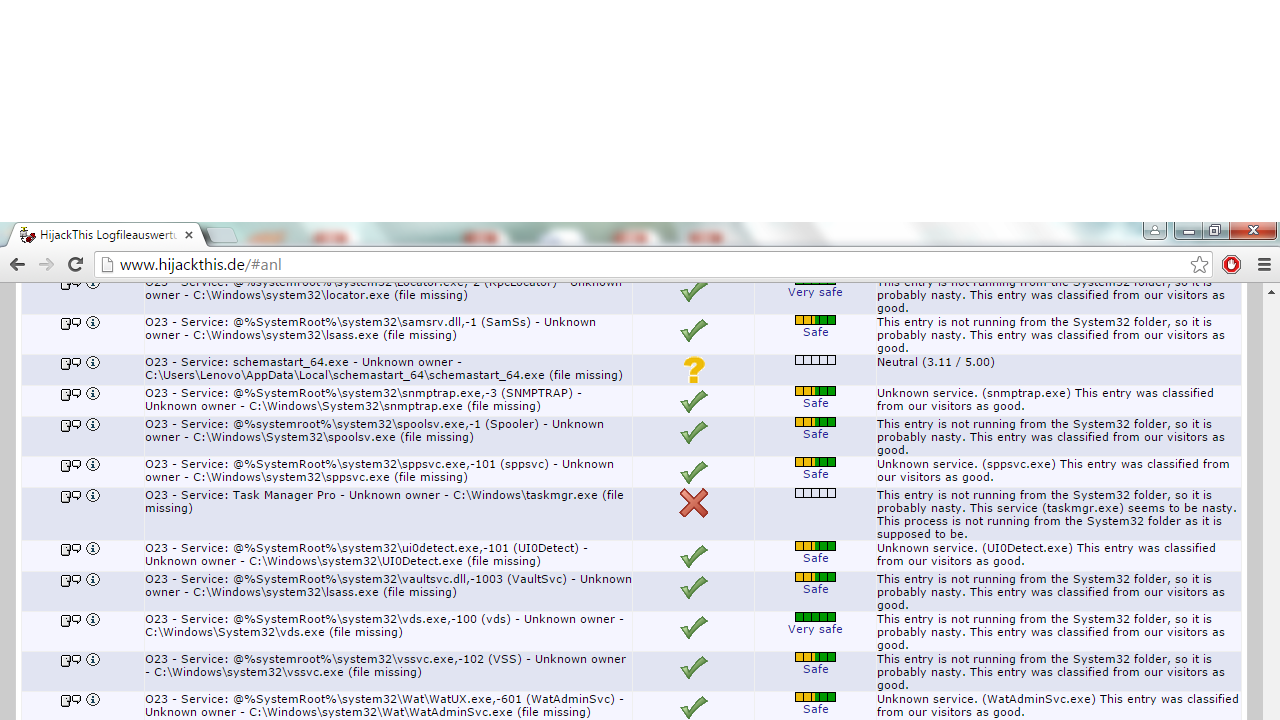Click the Safe link in the VSS row

815,669
